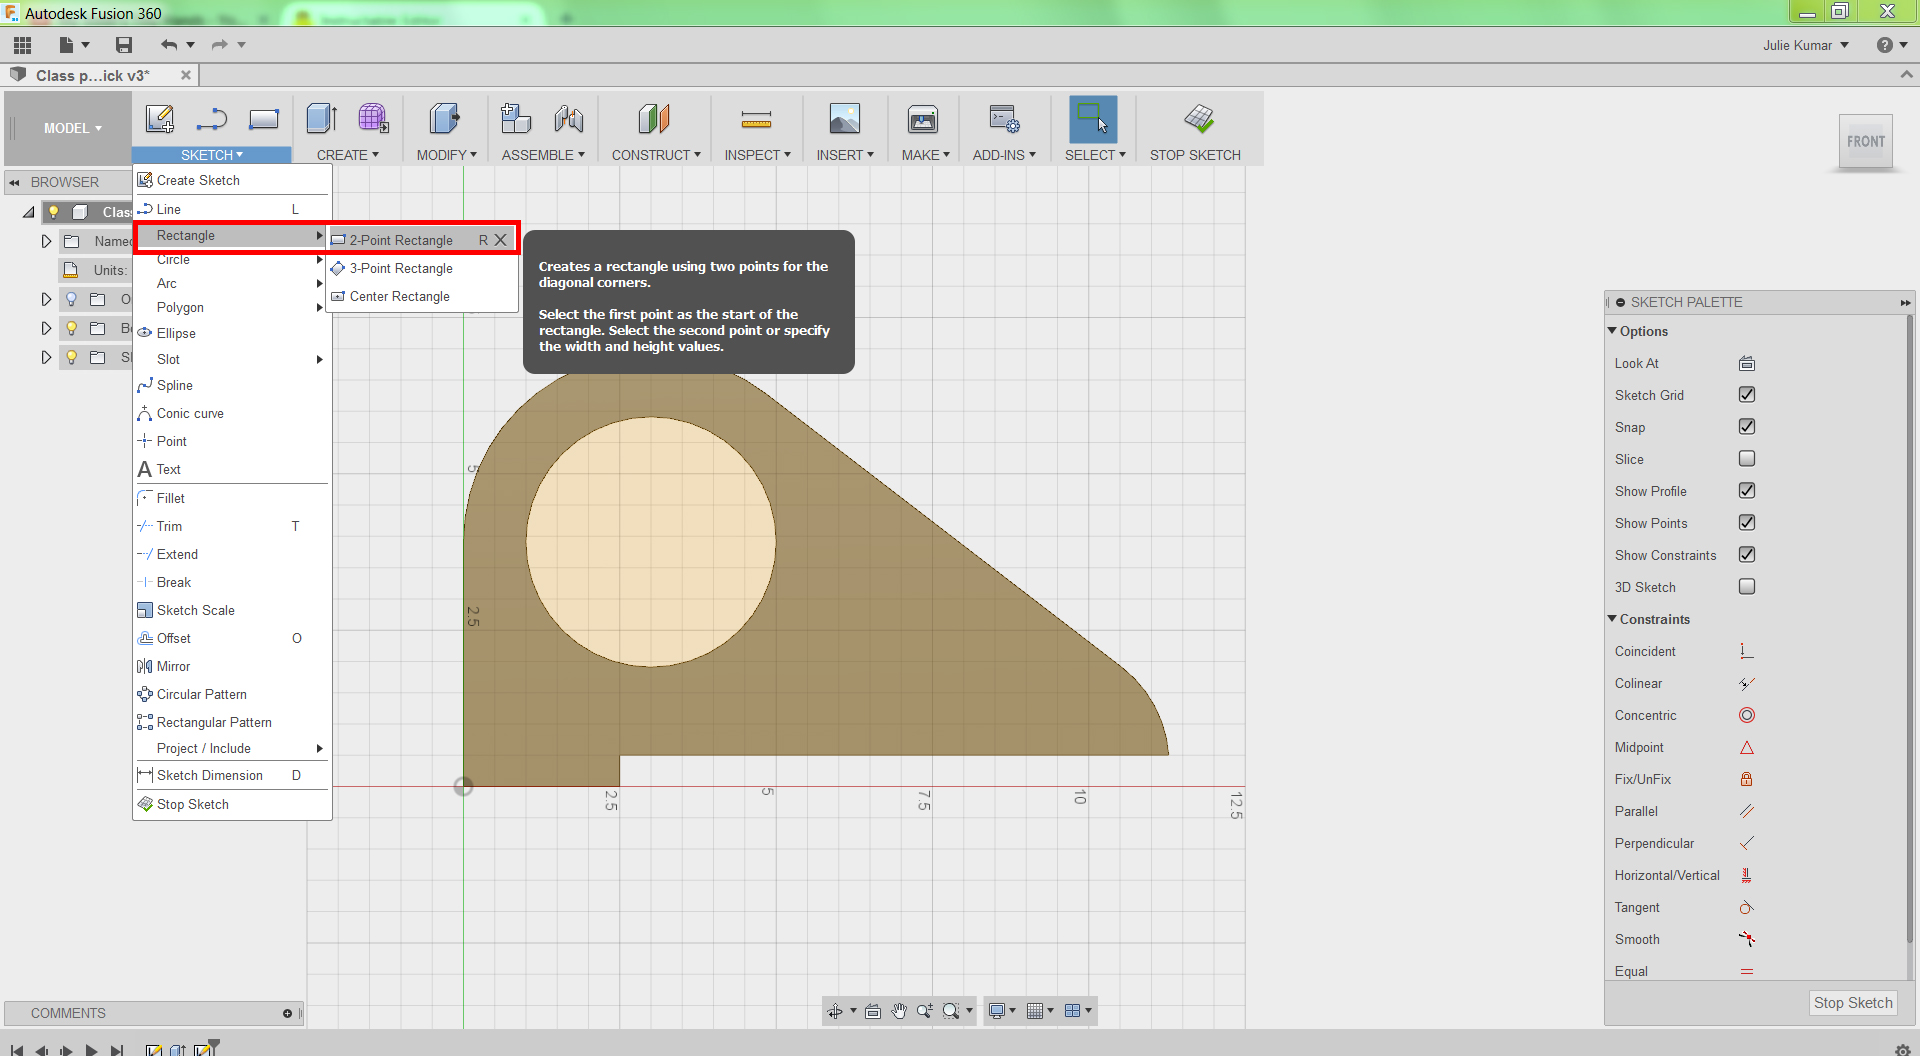Screen dimensions: 1920x1056
Task: Choose 3-Point Rectangle from submenu
Action: (423, 268)
